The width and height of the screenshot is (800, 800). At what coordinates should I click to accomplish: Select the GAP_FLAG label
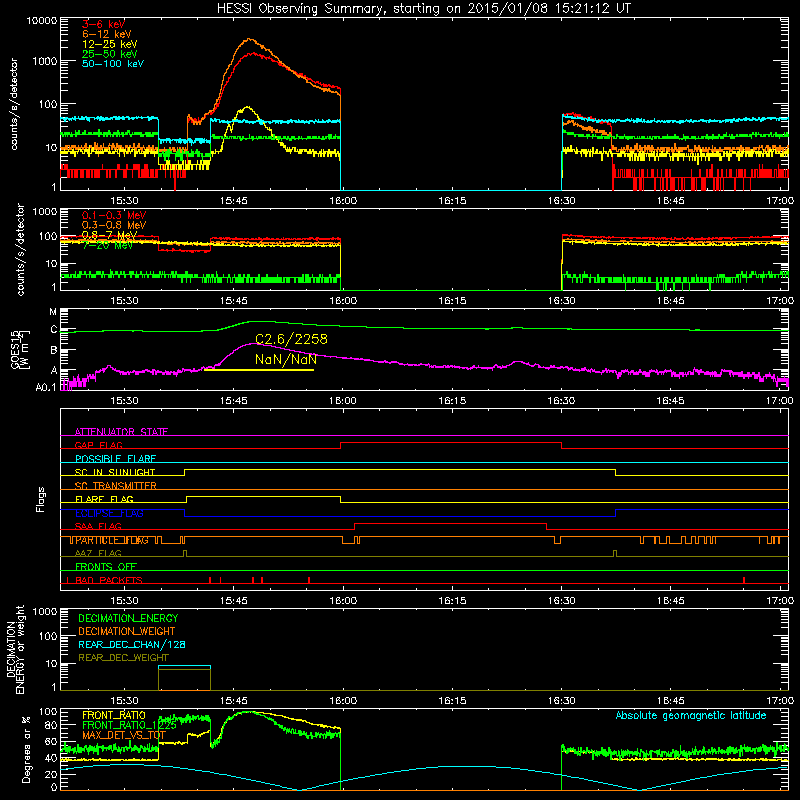[x=98, y=445]
